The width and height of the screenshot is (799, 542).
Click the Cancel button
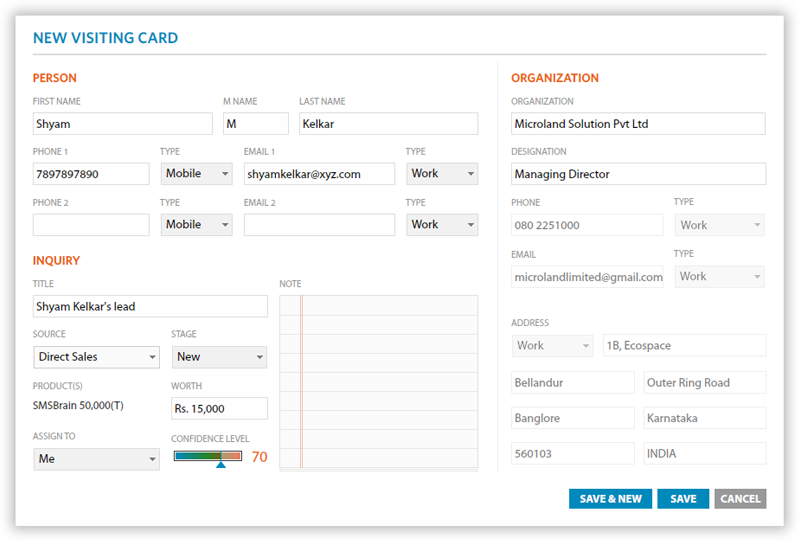tap(740, 499)
